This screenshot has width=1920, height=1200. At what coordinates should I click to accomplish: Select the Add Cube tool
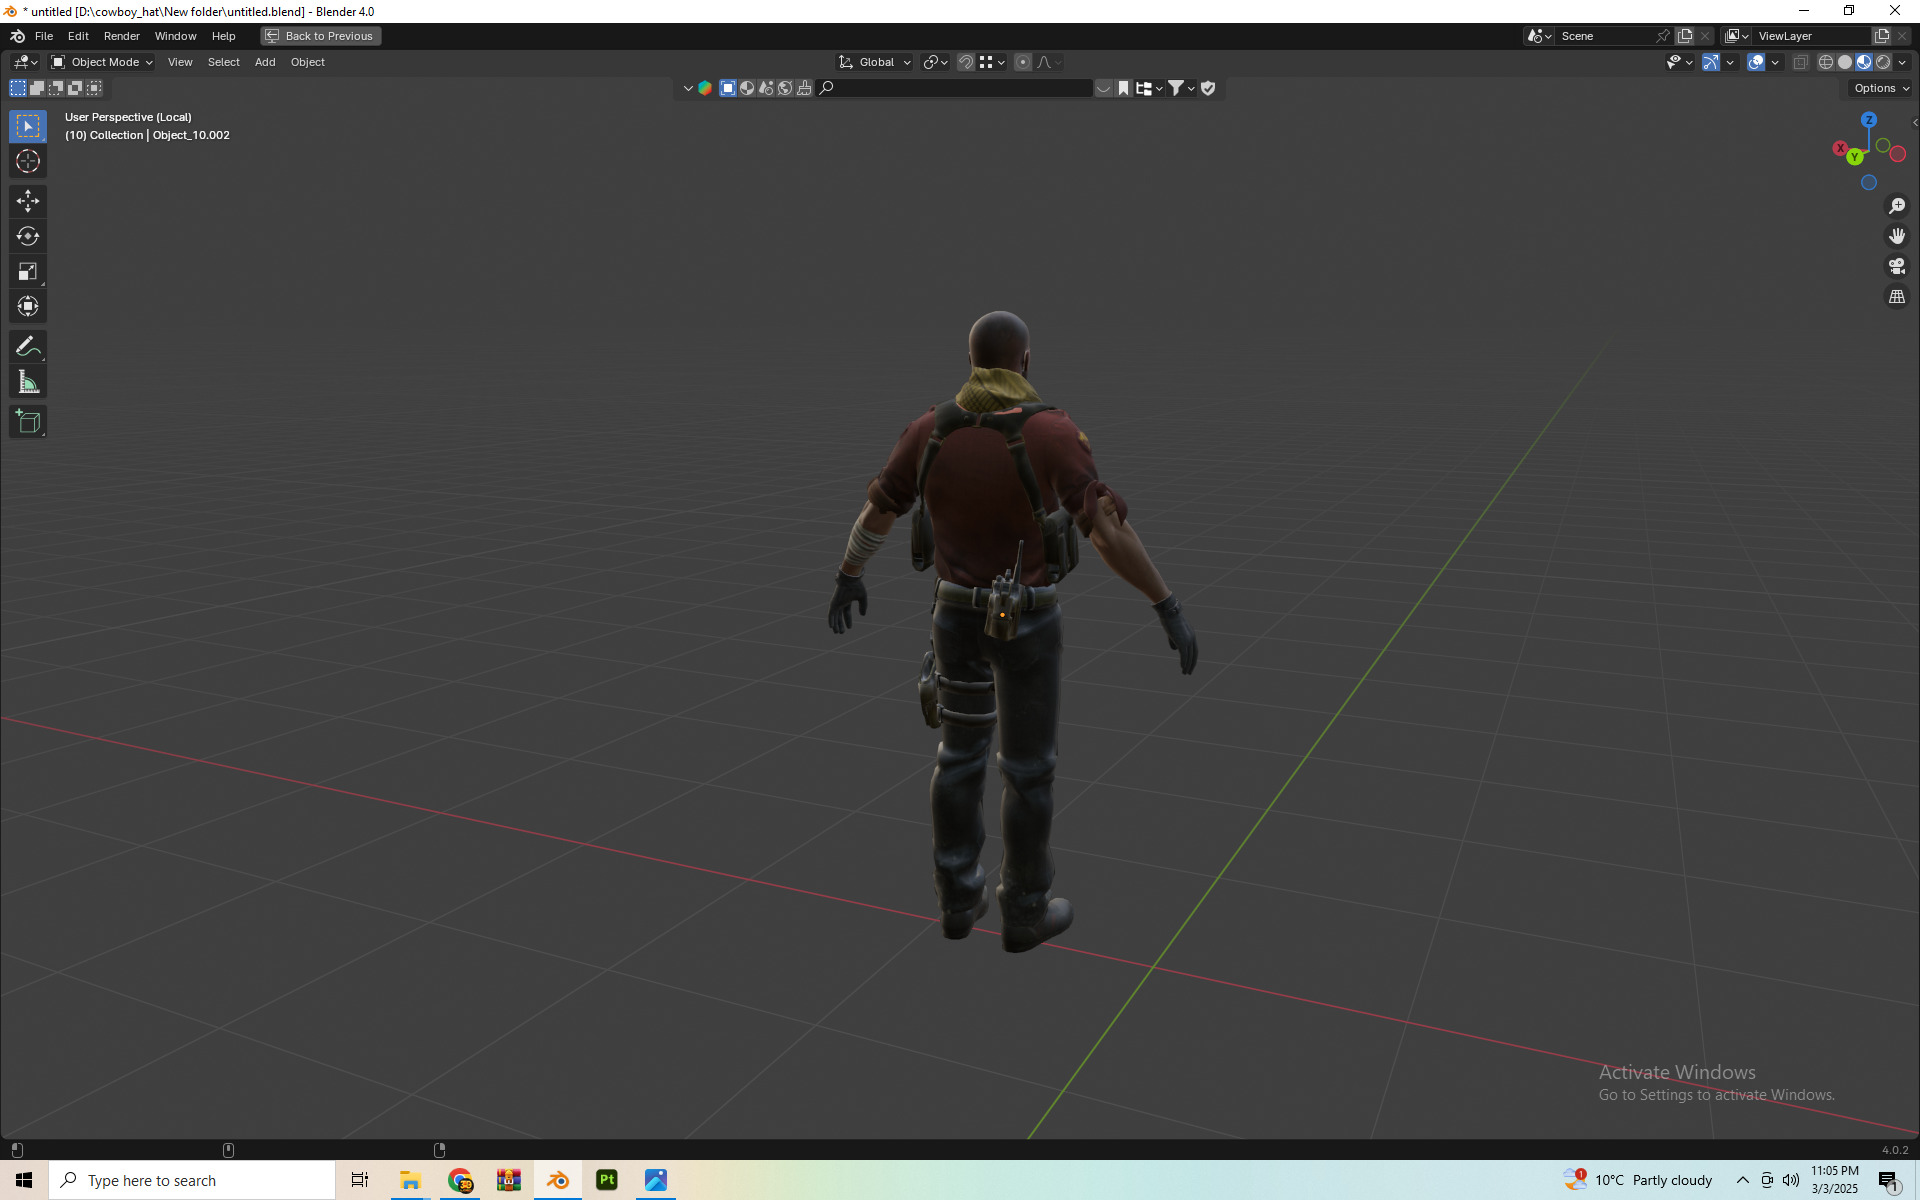pyautogui.click(x=28, y=422)
